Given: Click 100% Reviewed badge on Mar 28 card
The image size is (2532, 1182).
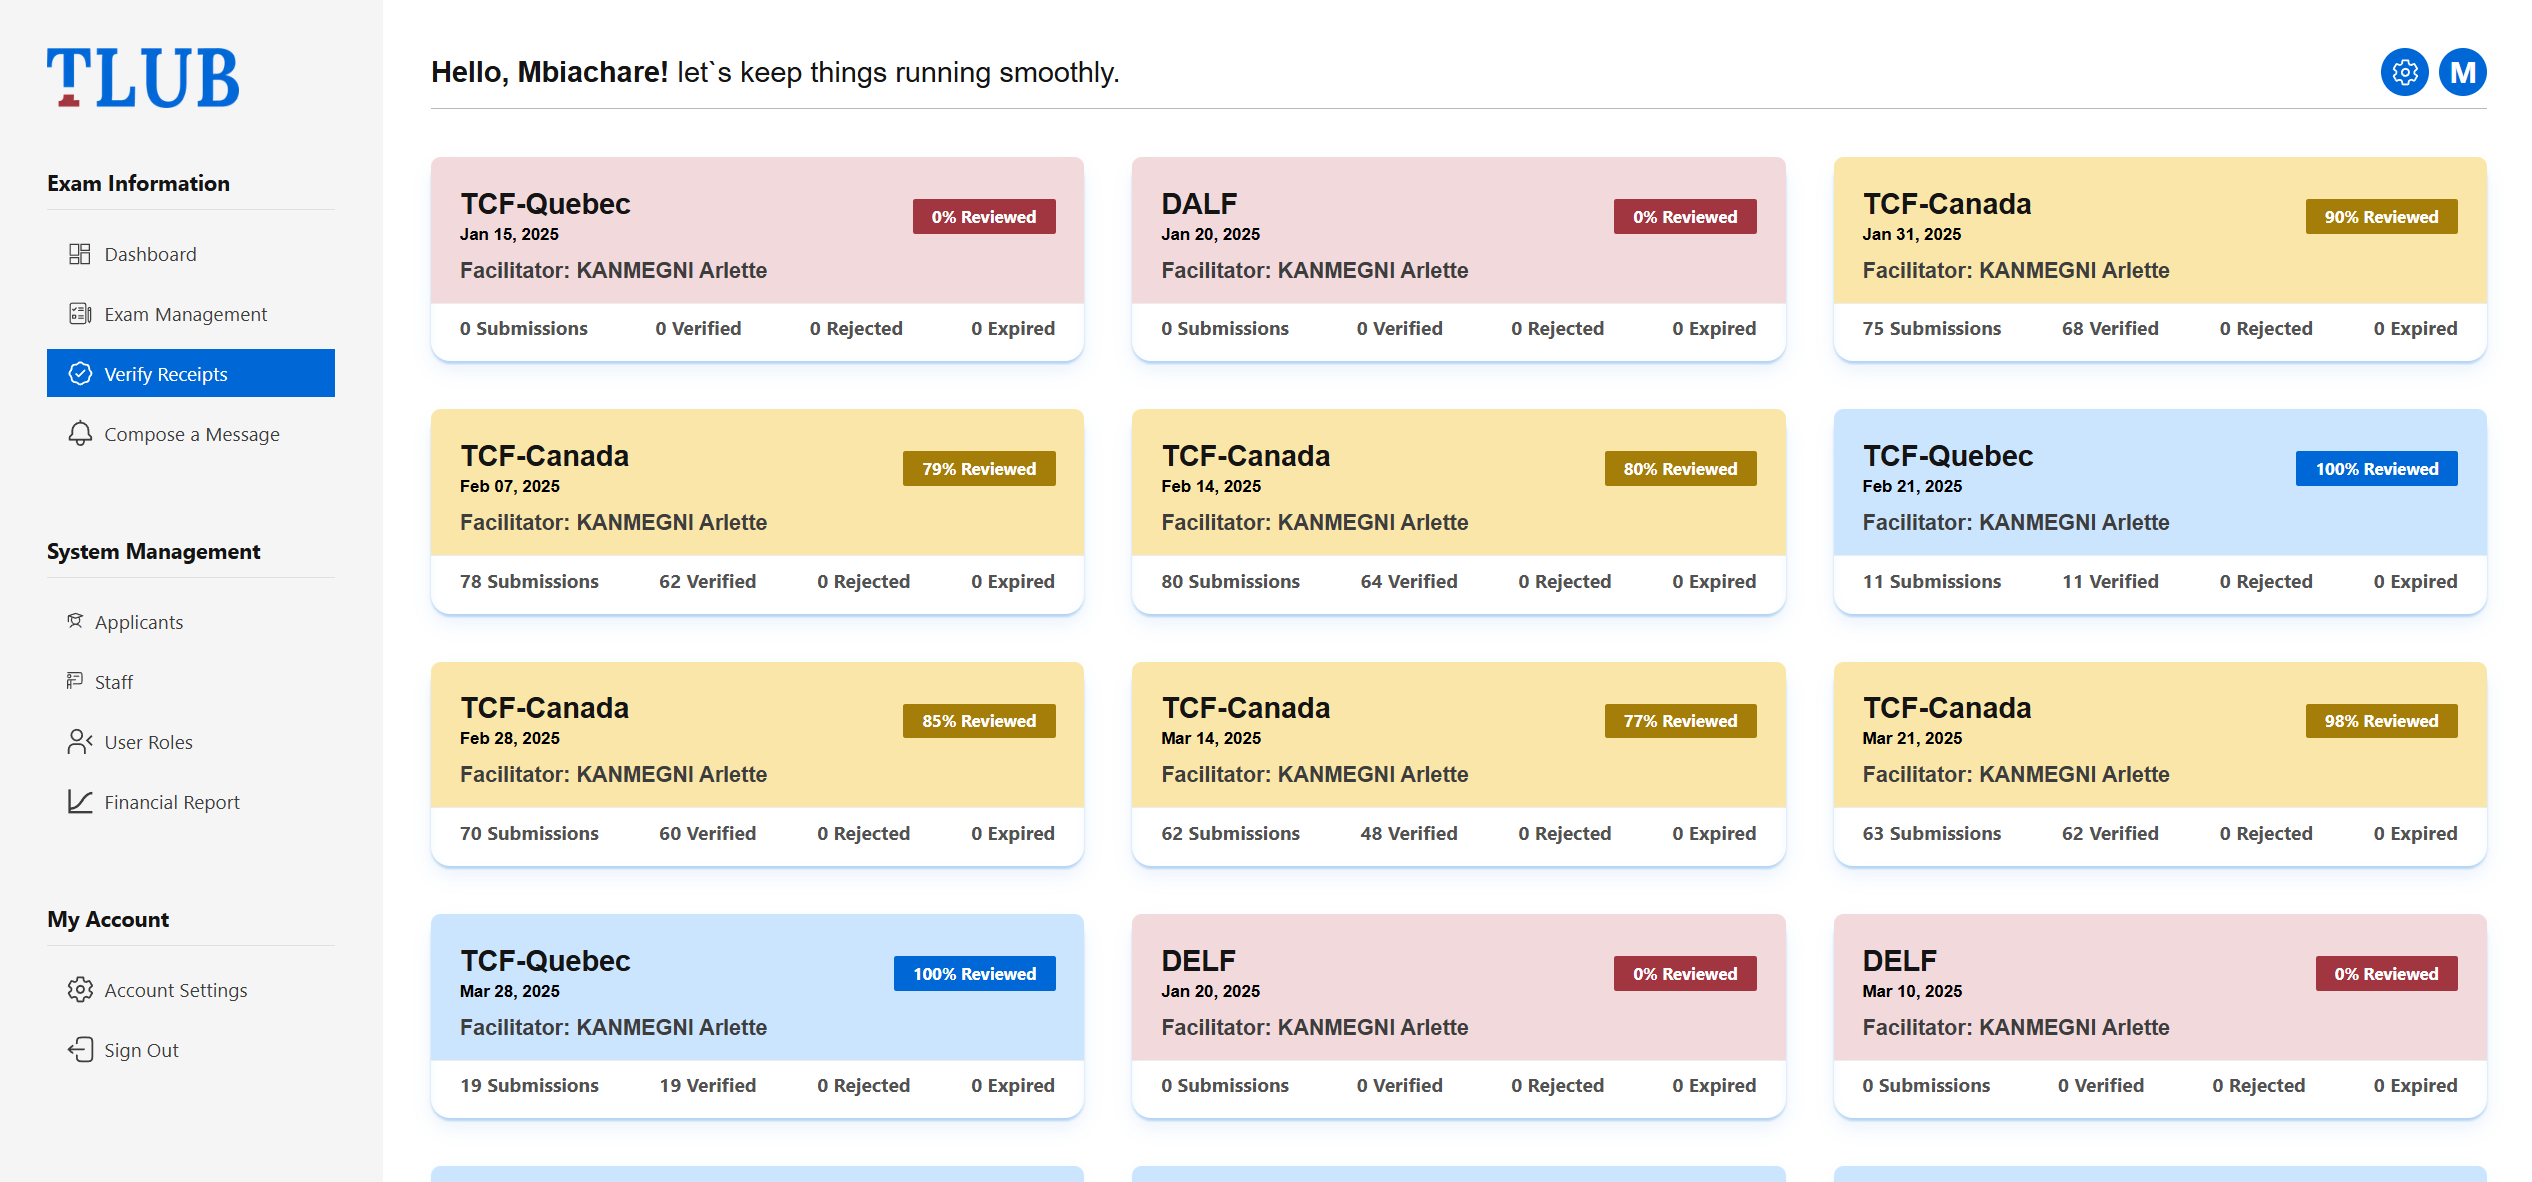Looking at the screenshot, I should pyautogui.click(x=974, y=974).
